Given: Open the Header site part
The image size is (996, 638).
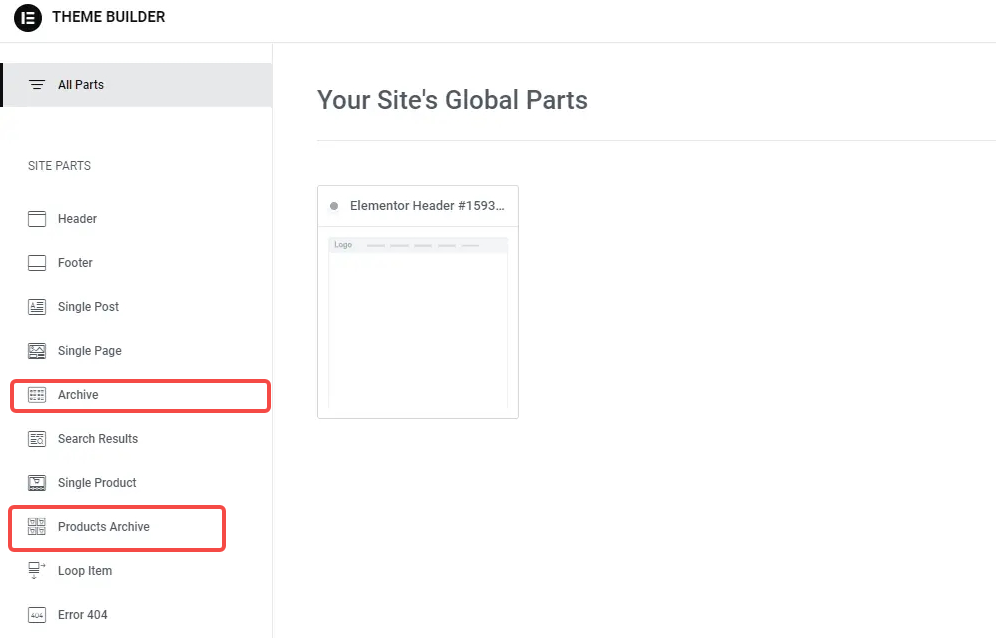Looking at the screenshot, I should coord(77,219).
